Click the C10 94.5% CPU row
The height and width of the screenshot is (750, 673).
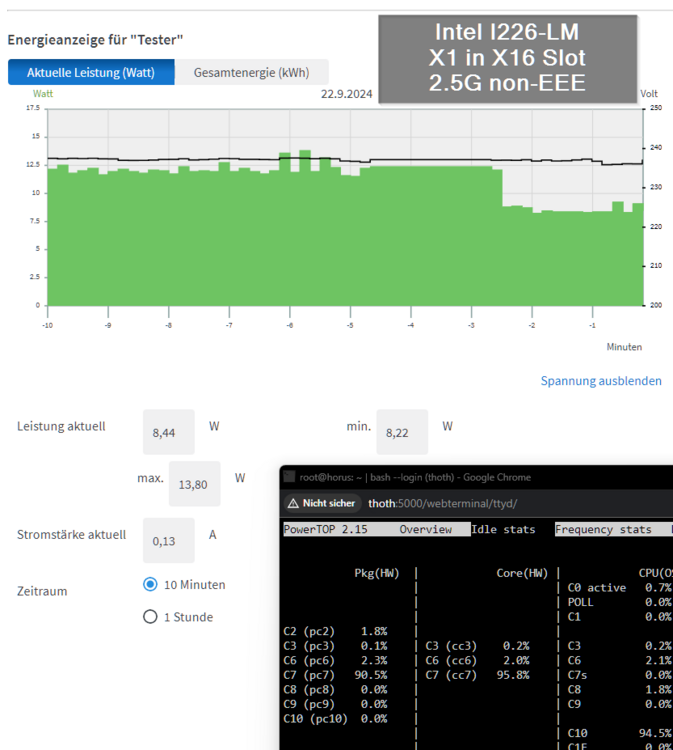coord(619,733)
